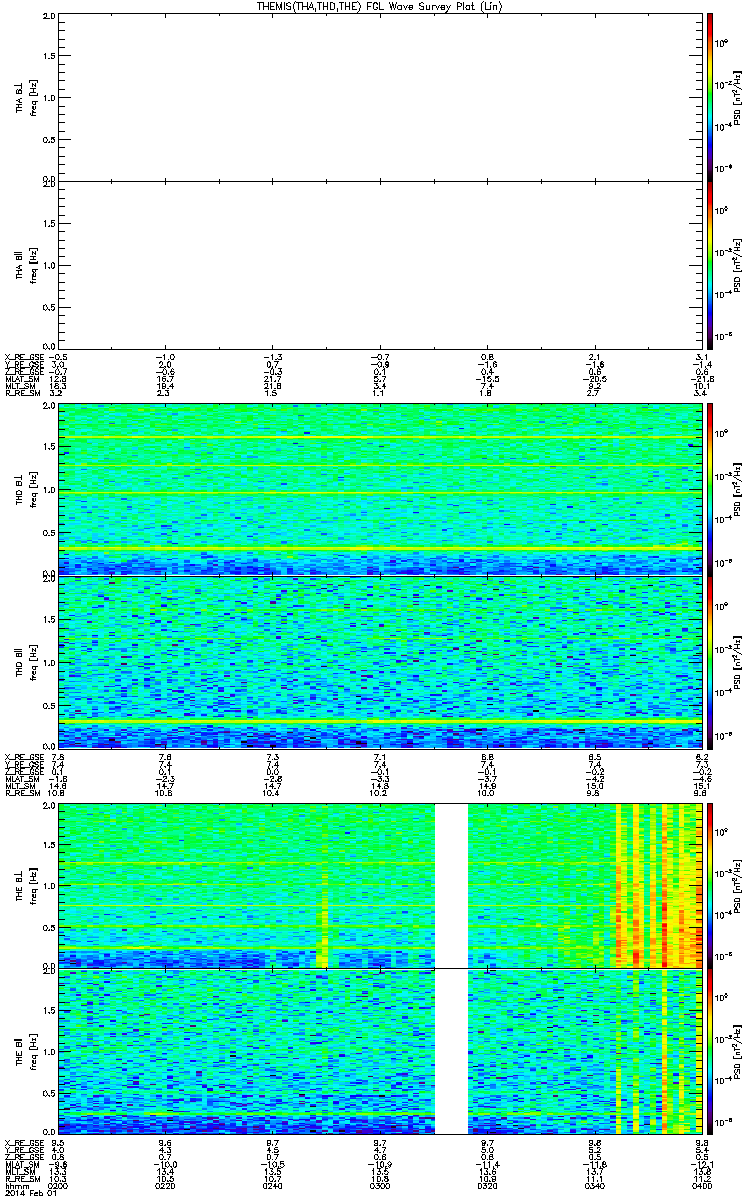The width and height of the screenshot is (750, 1200).
Task: Select the THA B-parallel panel color bar
Action: [710, 265]
